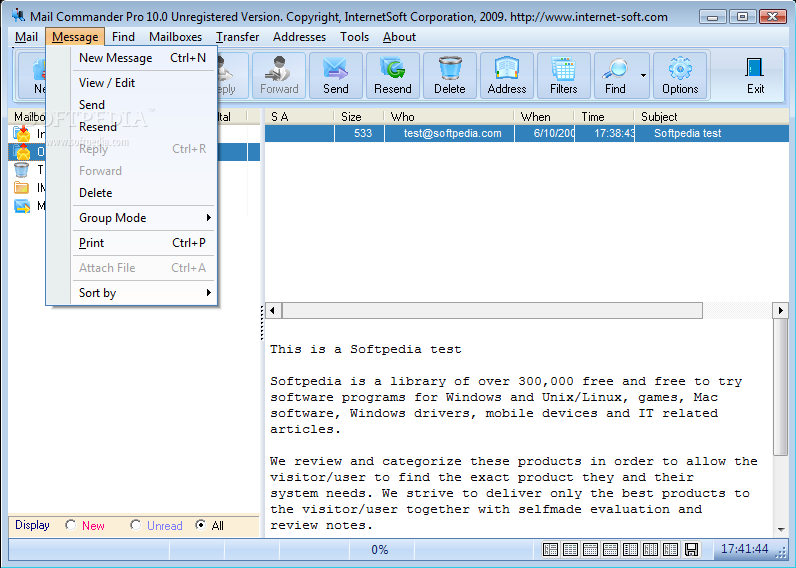
Task: Click the fourth window layout icon in status bar
Action: [x=610, y=549]
